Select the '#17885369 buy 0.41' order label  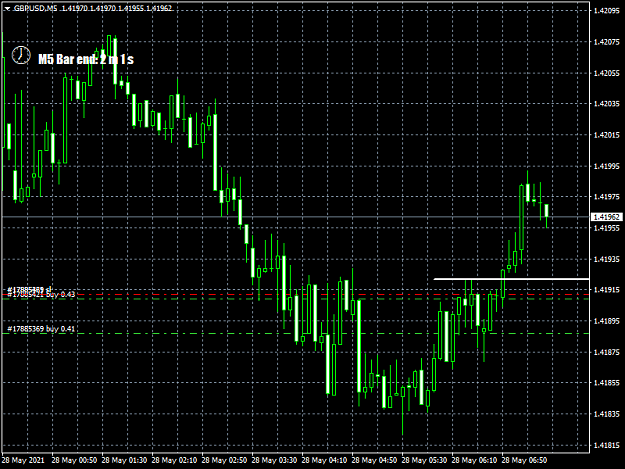[41, 329]
